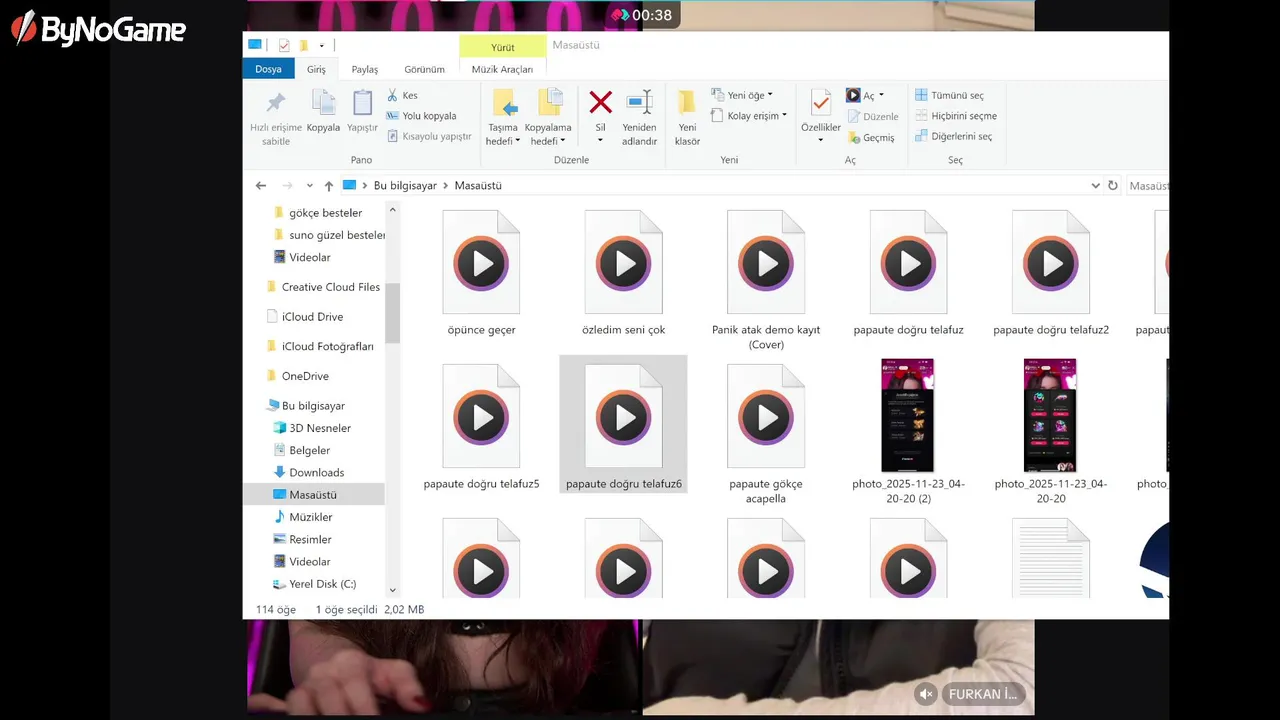Select the özledim seni çok audio file

point(623,273)
